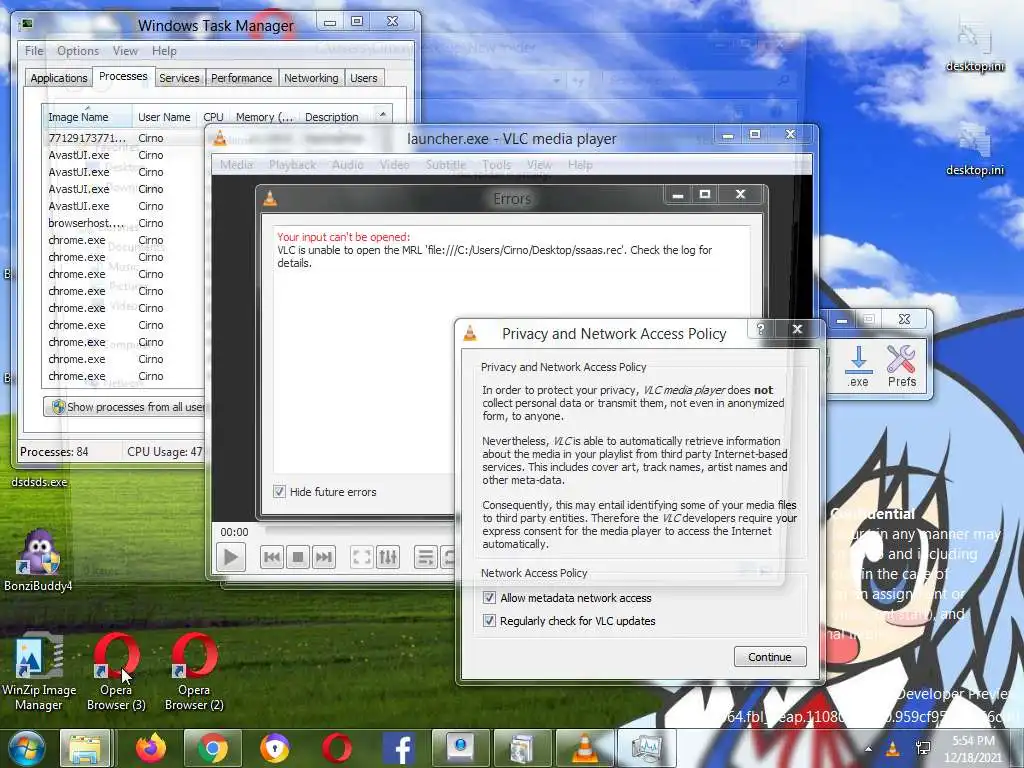Viewport: 1024px width, 768px height.
Task: Select Opera Browser (2) desktop icon
Action: tap(194, 673)
